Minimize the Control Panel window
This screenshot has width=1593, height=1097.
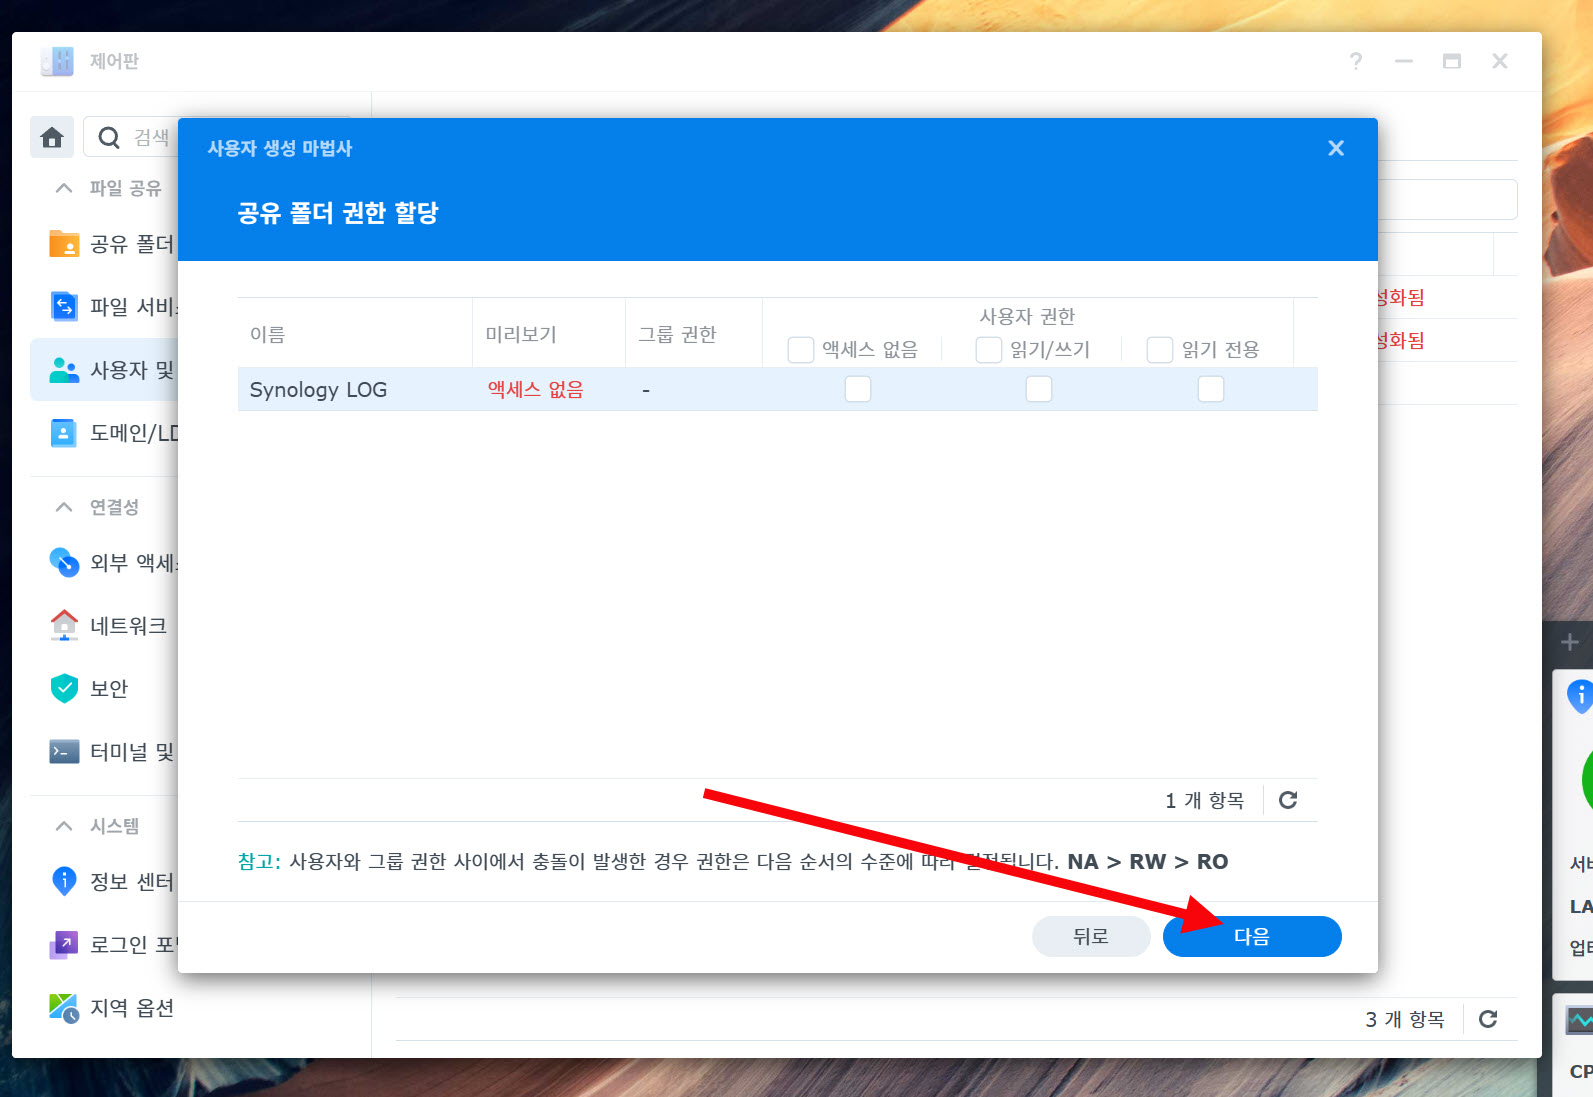[x=1404, y=61]
